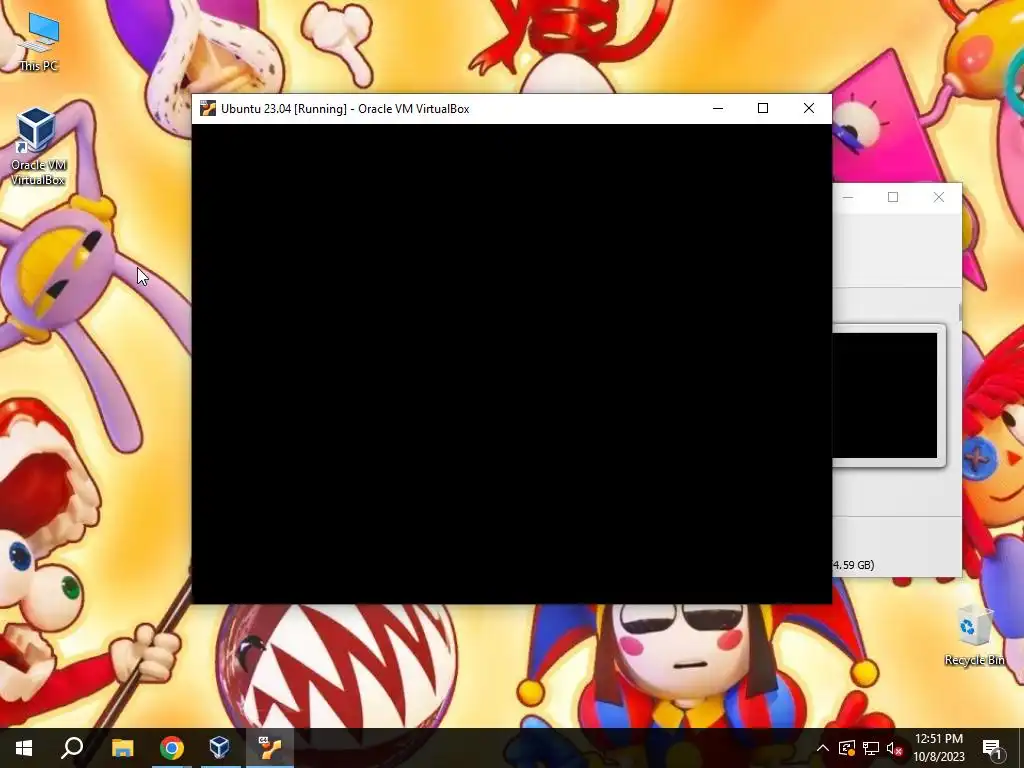
Task: Open the clock and date flyout
Action: pyautogui.click(x=938, y=748)
